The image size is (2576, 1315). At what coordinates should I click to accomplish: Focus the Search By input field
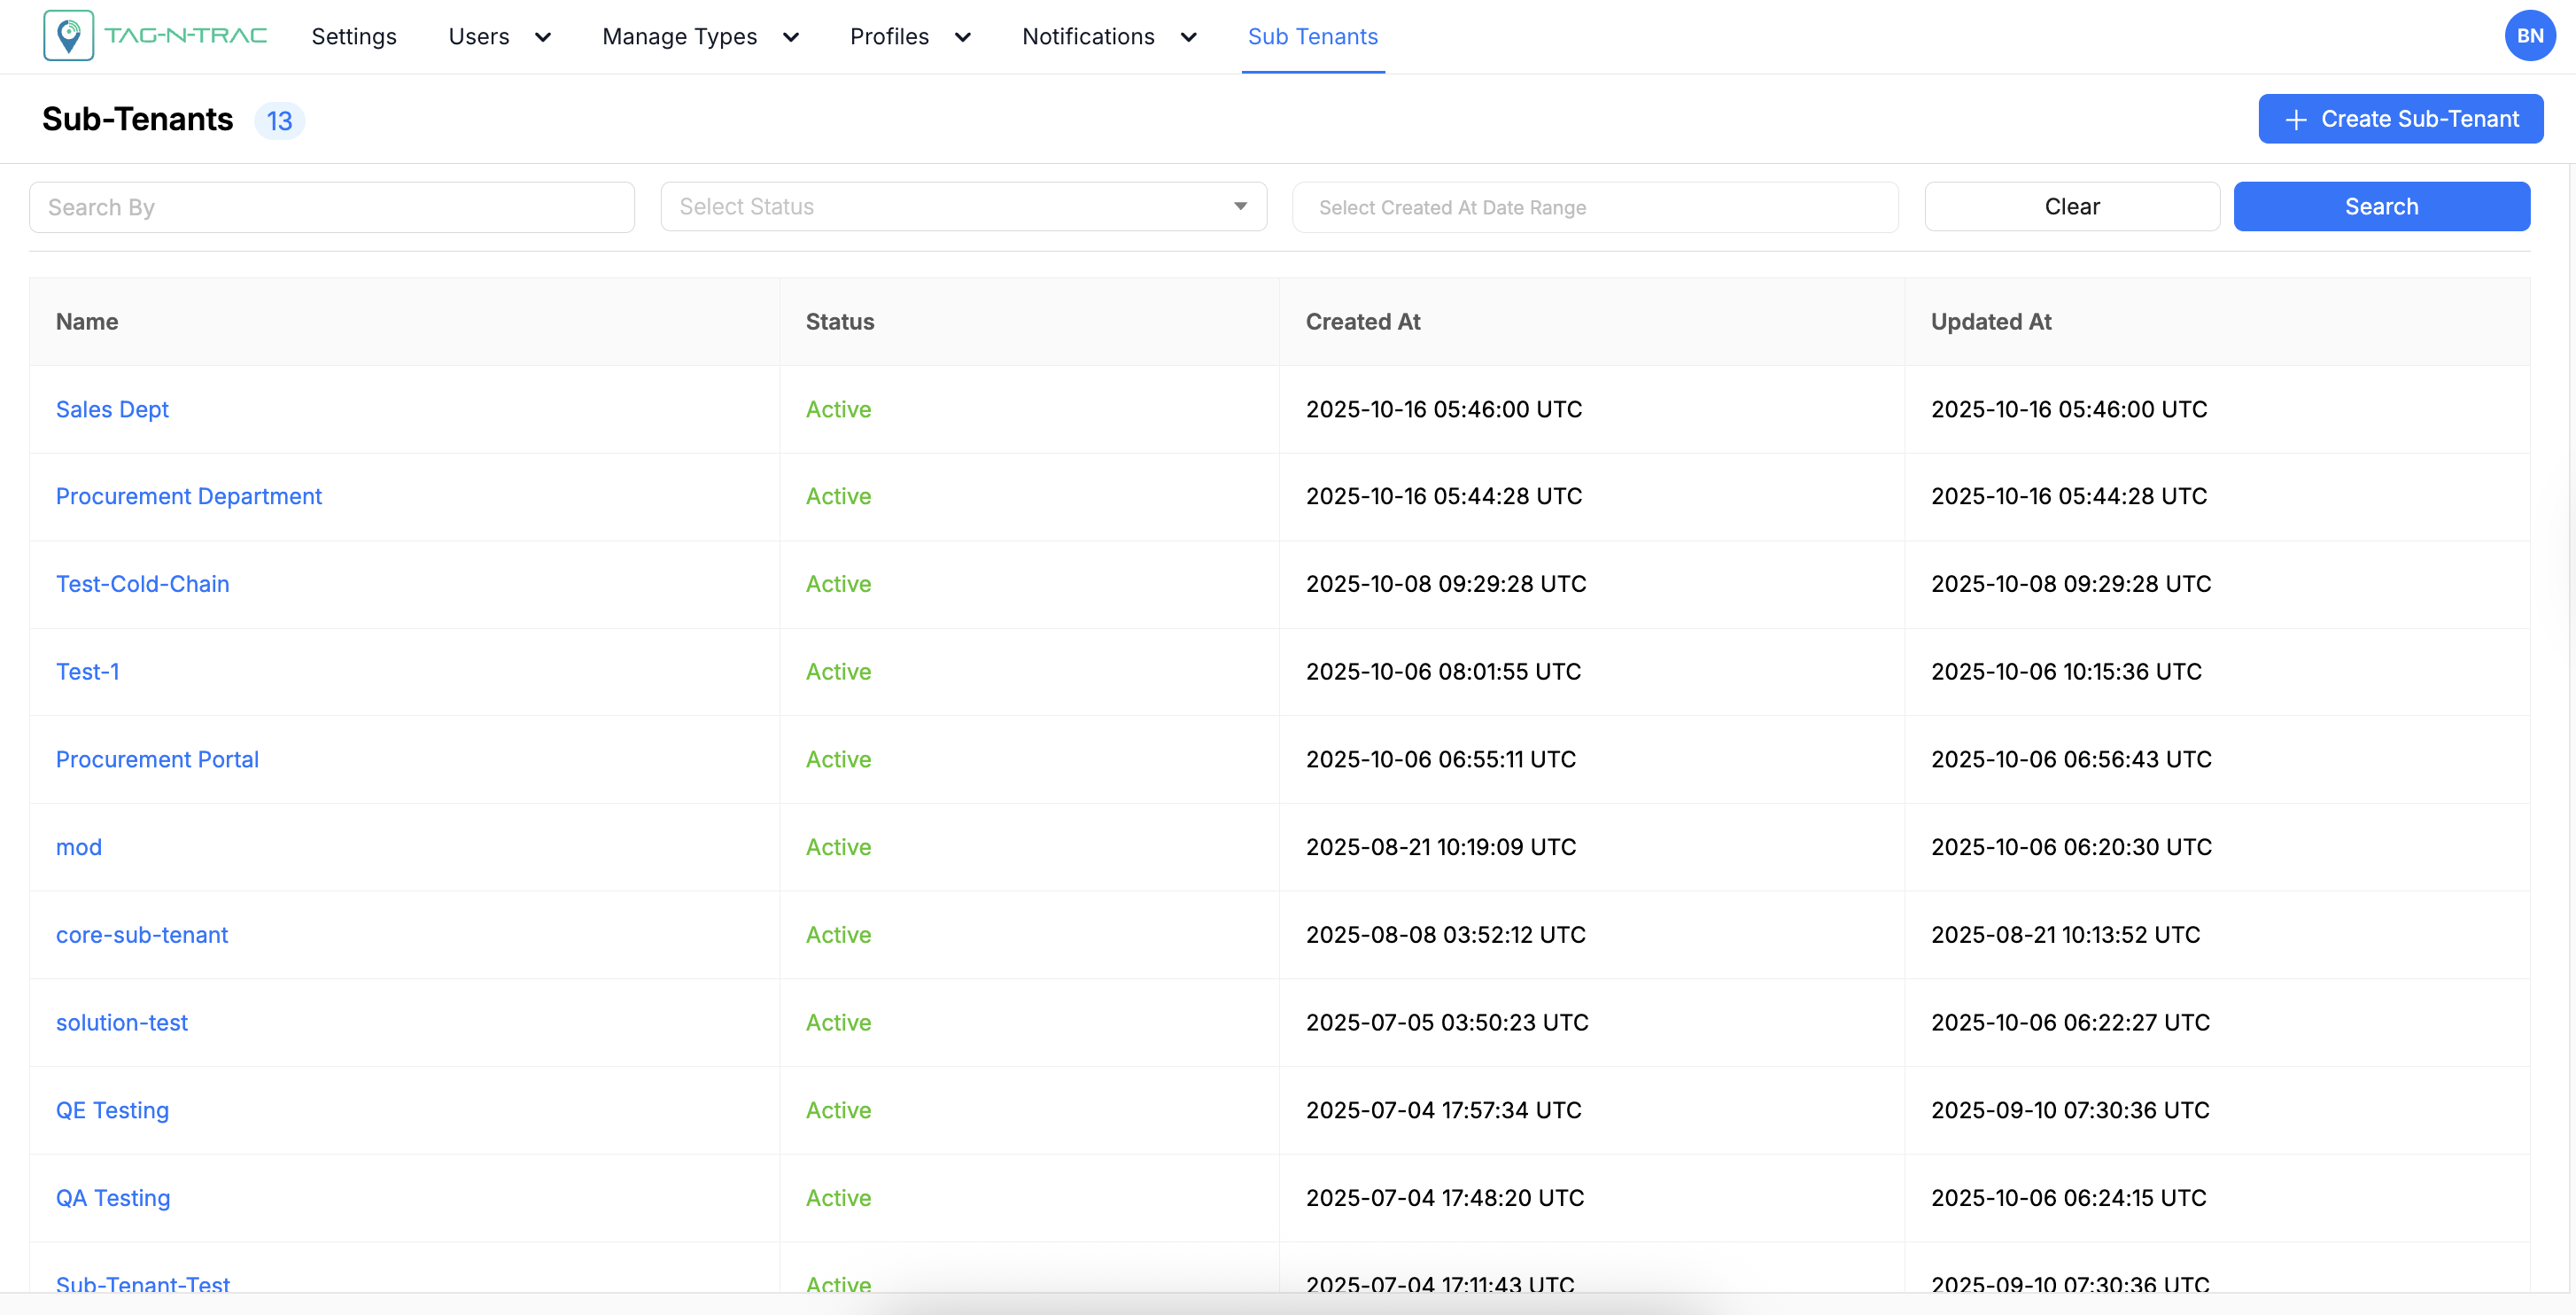[331, 207]
